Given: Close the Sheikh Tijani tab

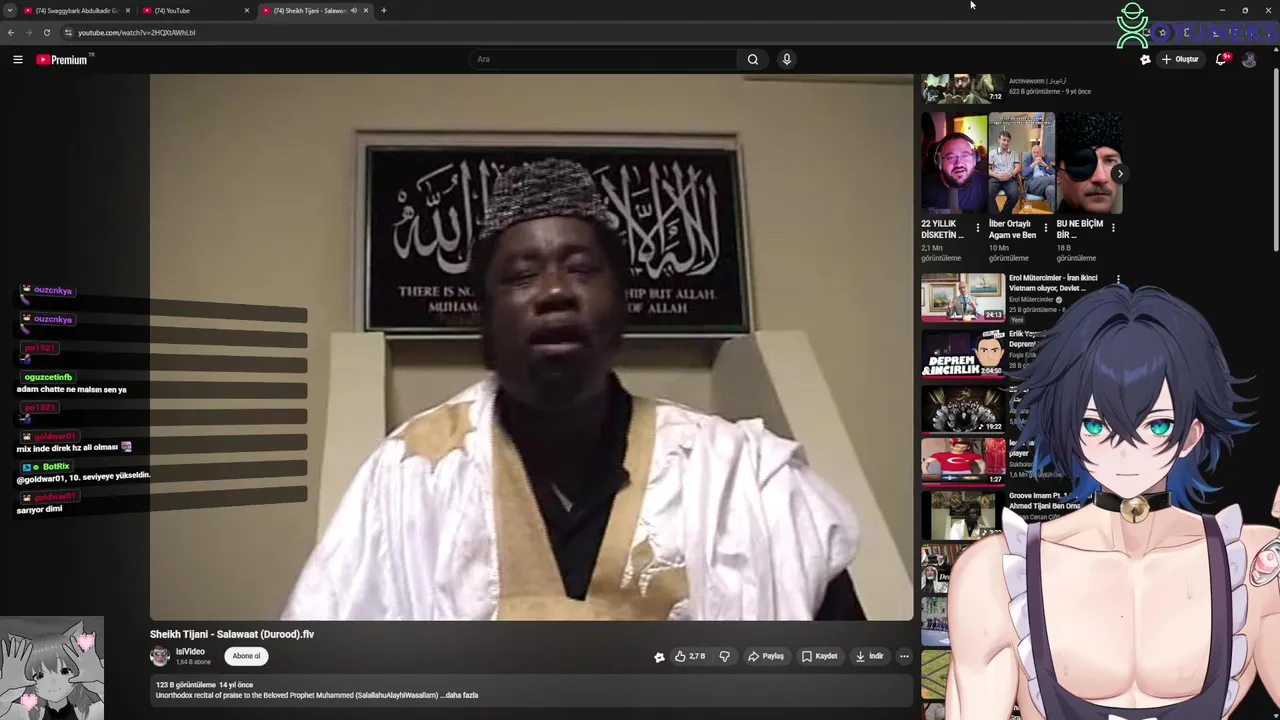Looking at the screenshot, I should [365, 10].
